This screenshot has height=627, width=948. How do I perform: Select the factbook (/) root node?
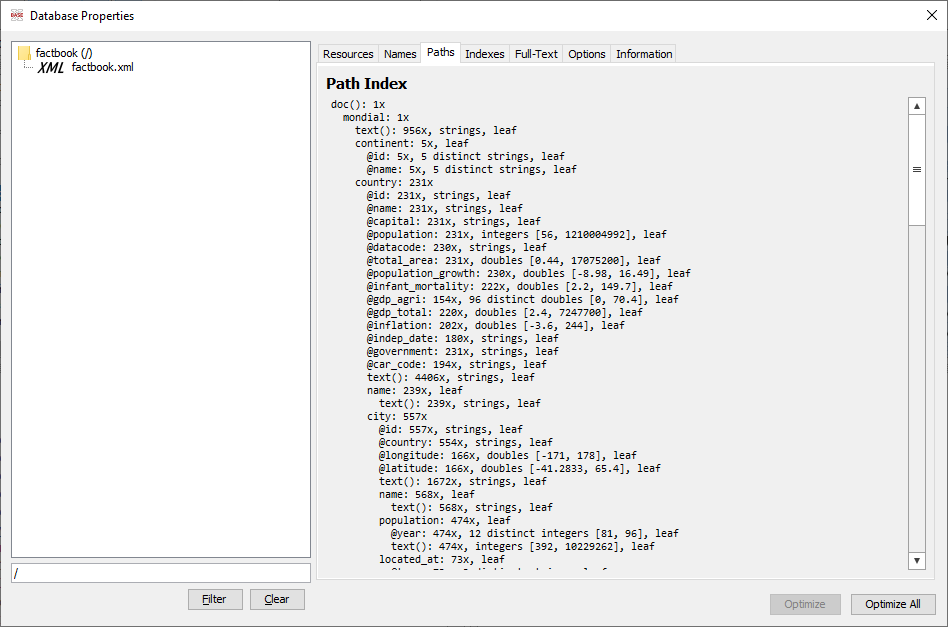click(x=64, y=53)
